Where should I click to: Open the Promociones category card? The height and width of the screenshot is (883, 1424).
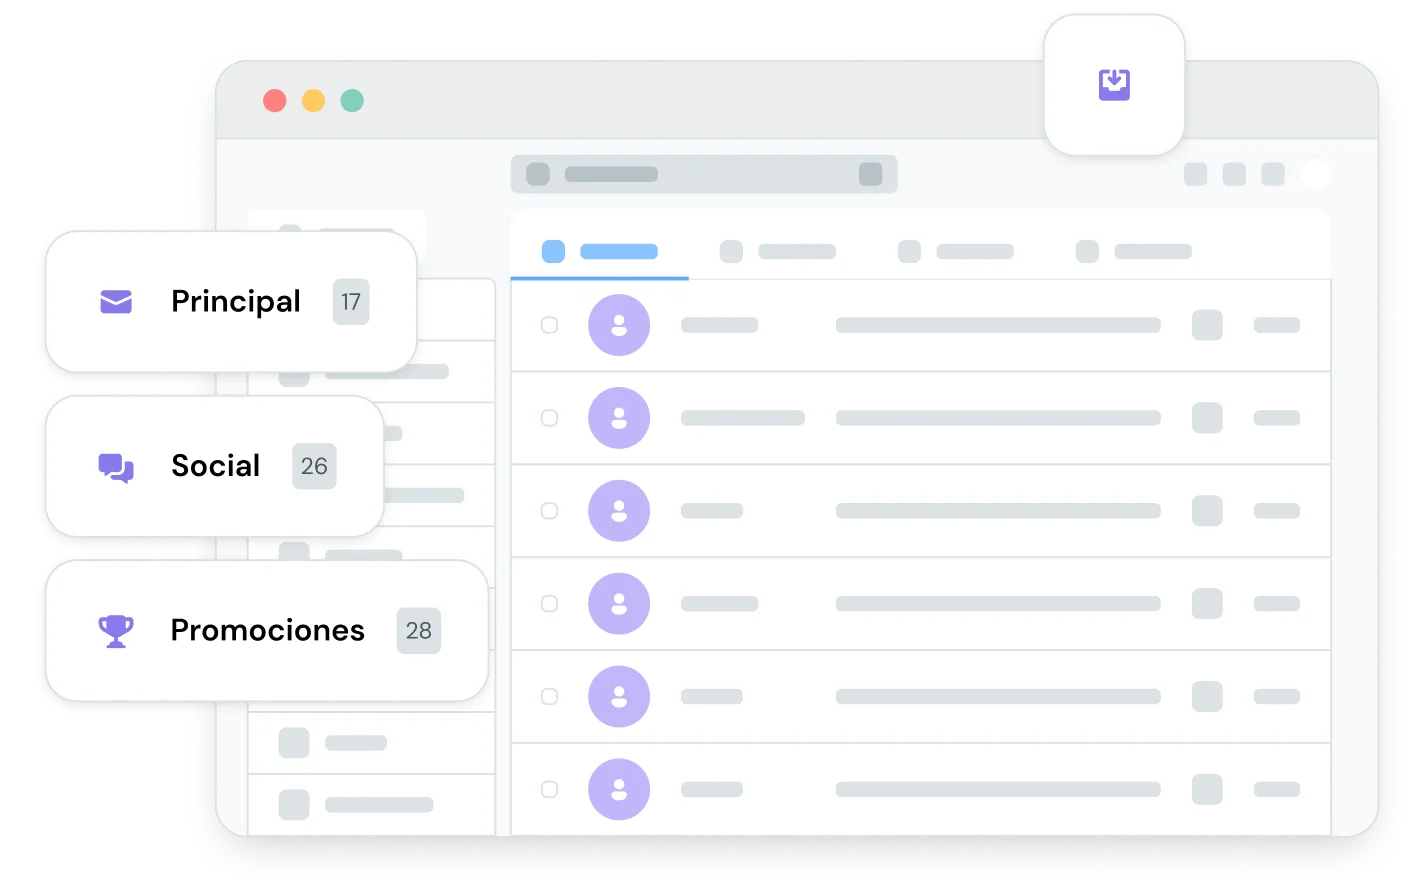(x=266, y=631)
